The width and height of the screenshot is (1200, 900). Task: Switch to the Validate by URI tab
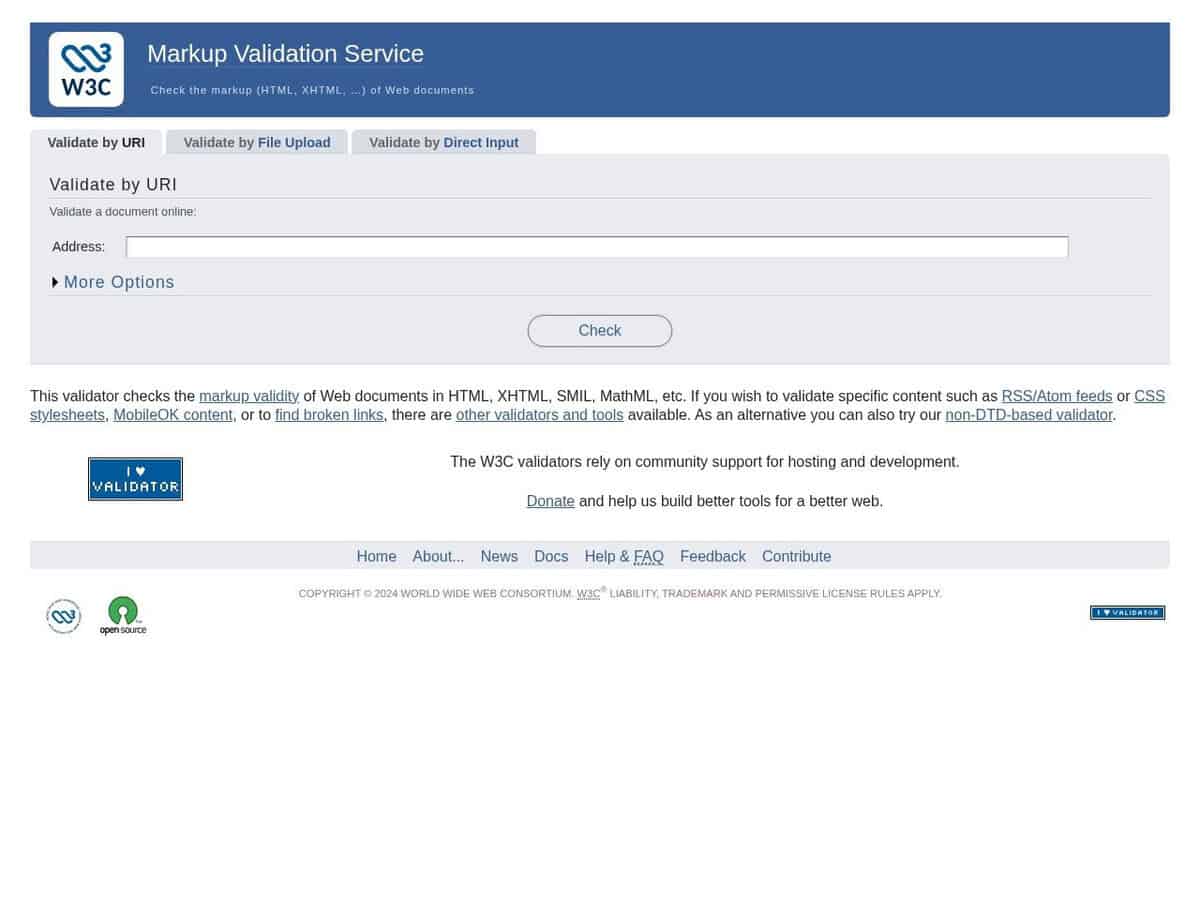click(96, 143)
